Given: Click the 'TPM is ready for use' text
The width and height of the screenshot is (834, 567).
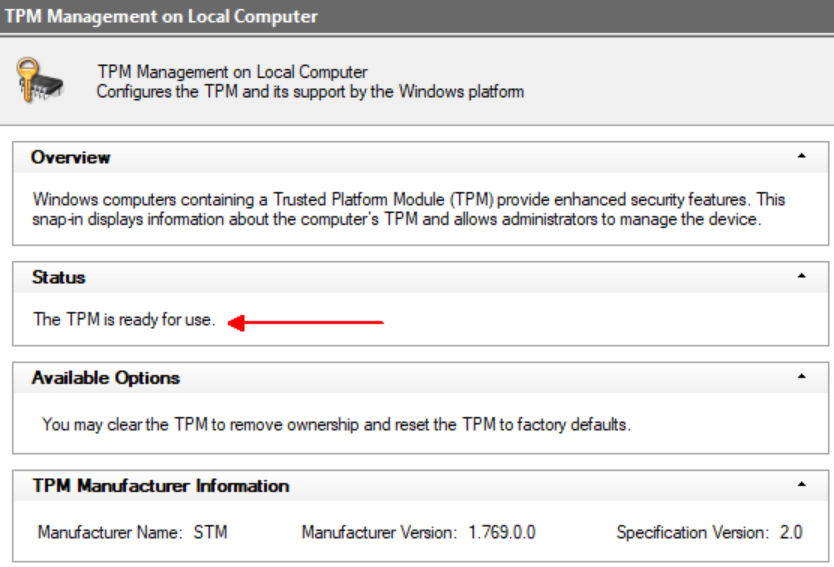Looking at the screenshot, I should (124, 320).
